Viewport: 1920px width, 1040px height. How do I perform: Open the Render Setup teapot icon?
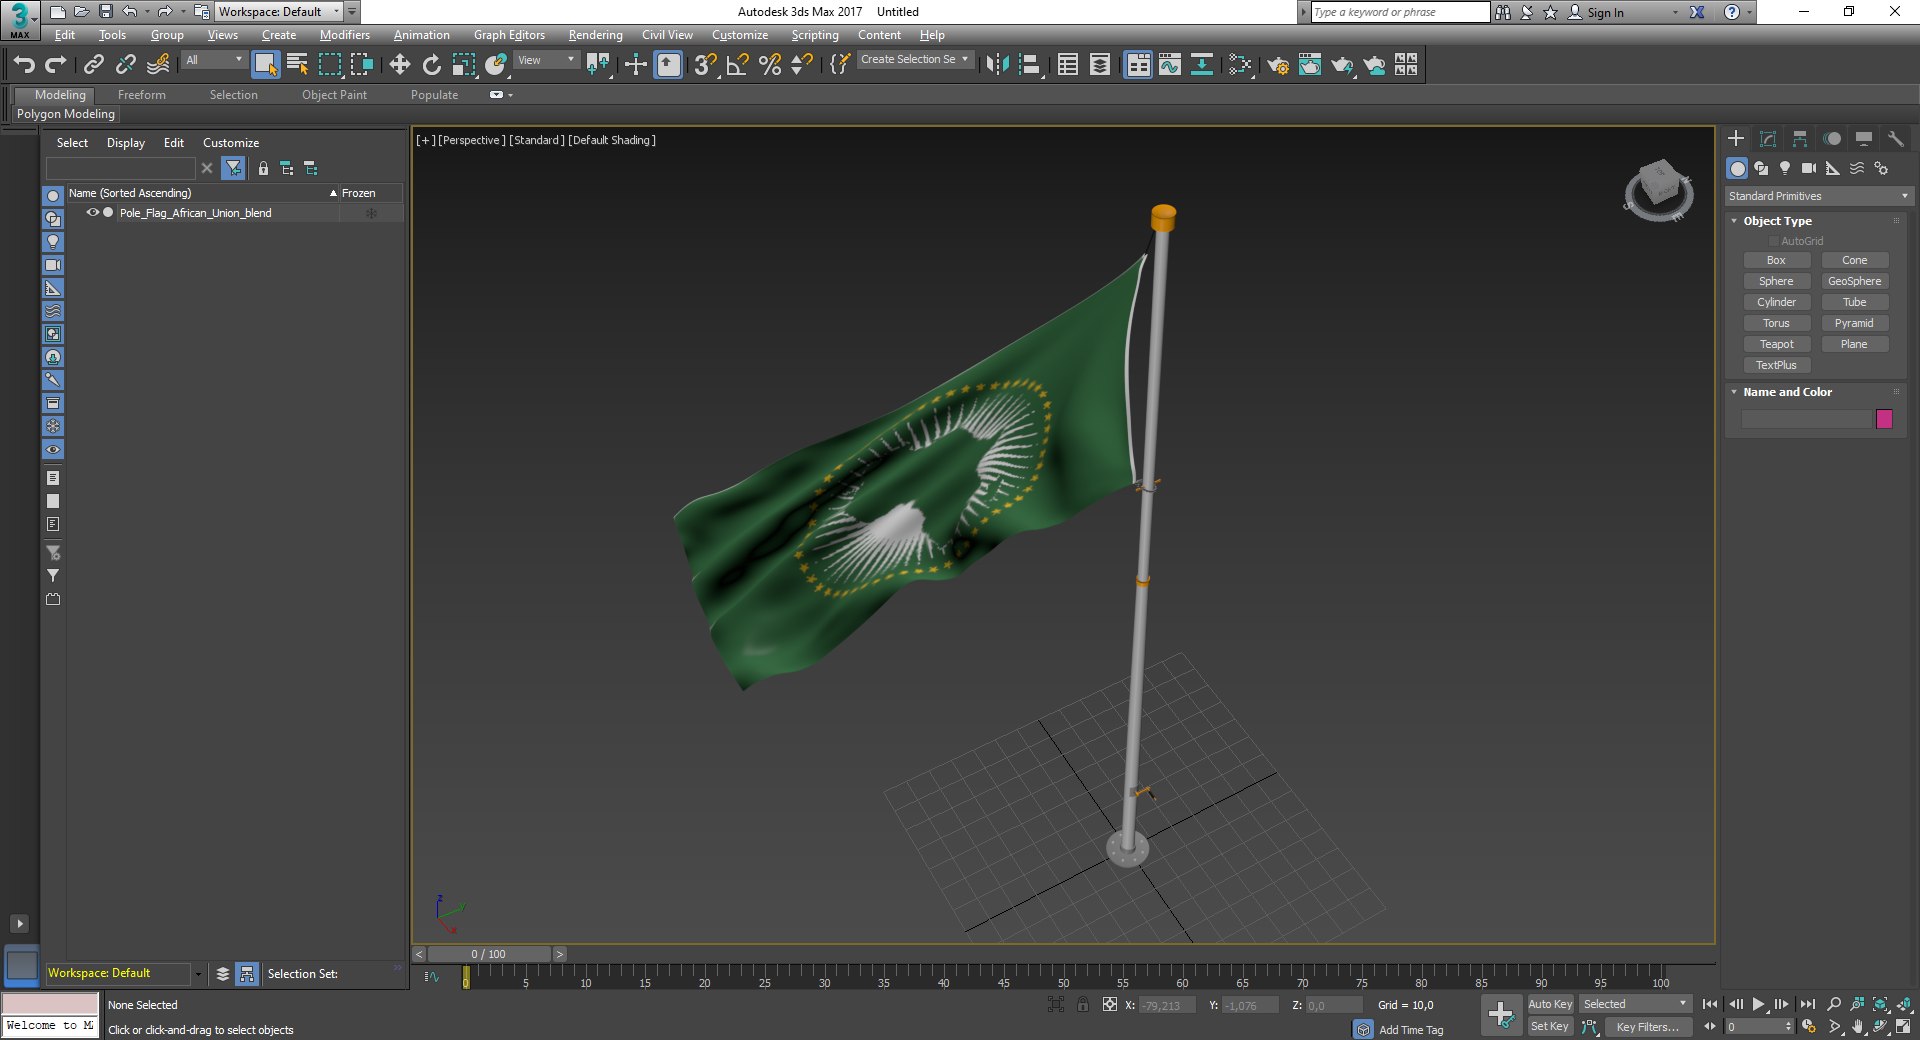click(1278, 65)
